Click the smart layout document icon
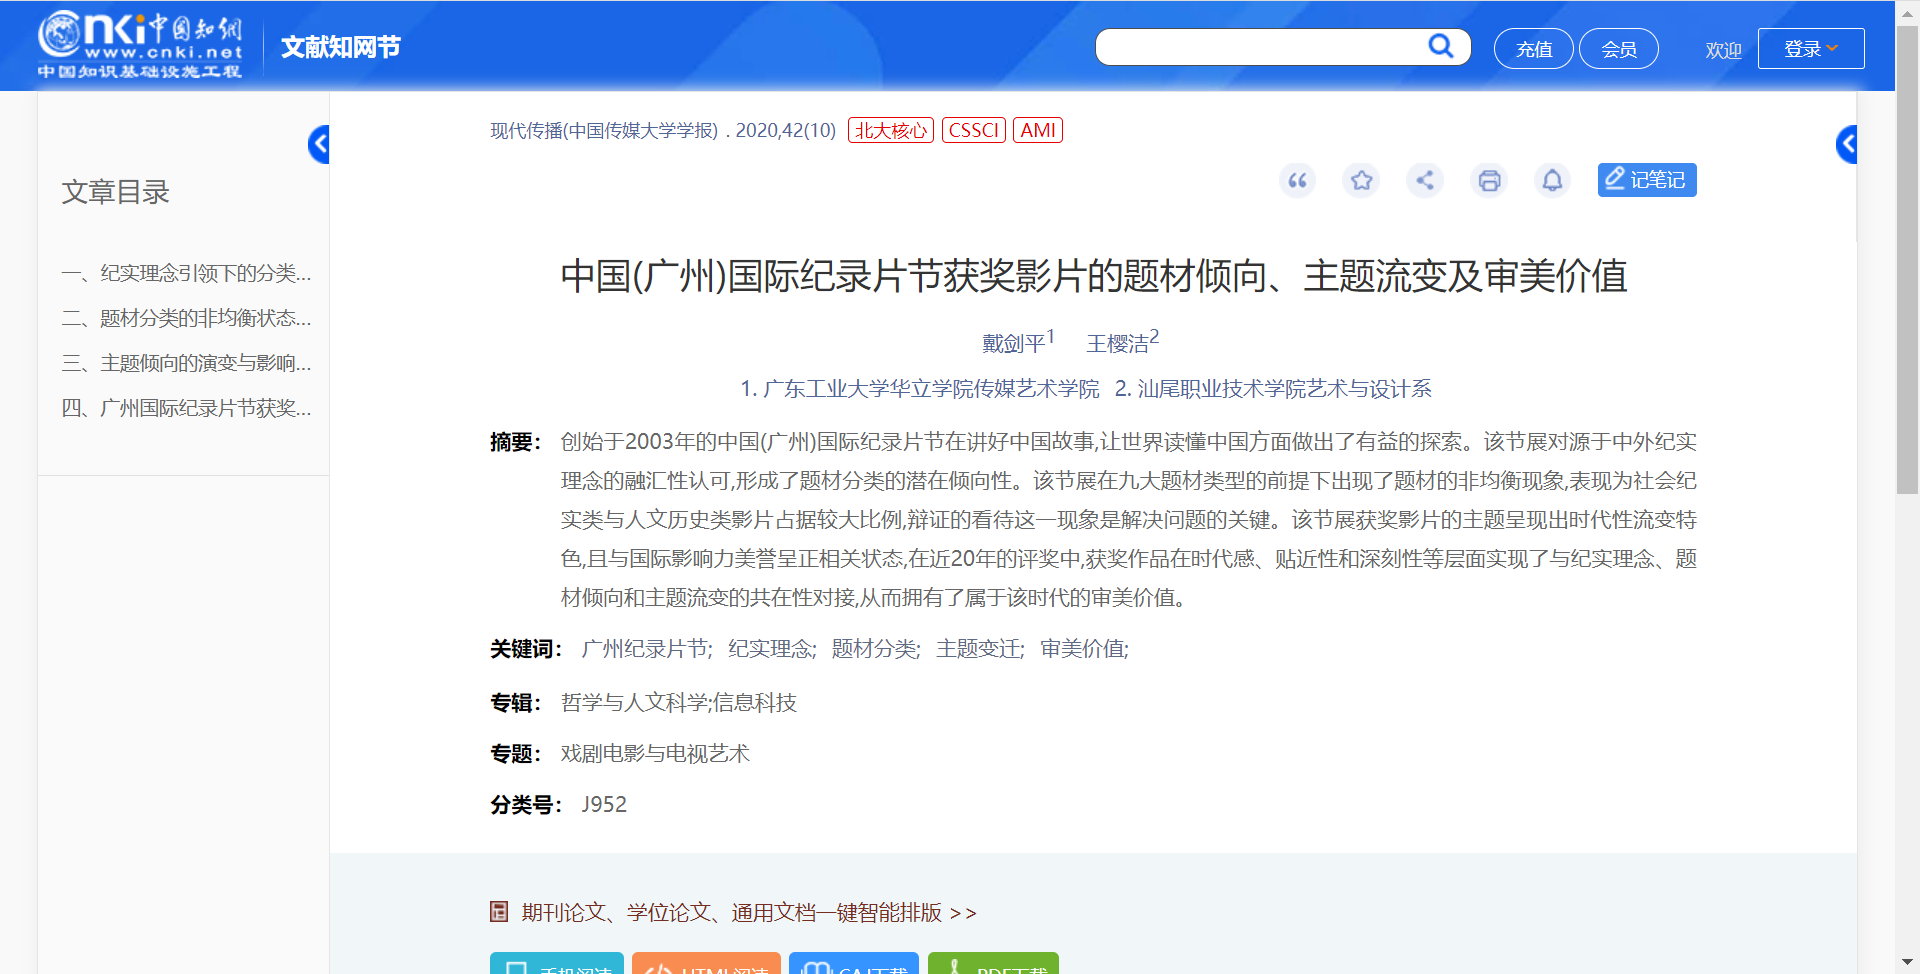The image size is (1920, 974). pos(499,912)
